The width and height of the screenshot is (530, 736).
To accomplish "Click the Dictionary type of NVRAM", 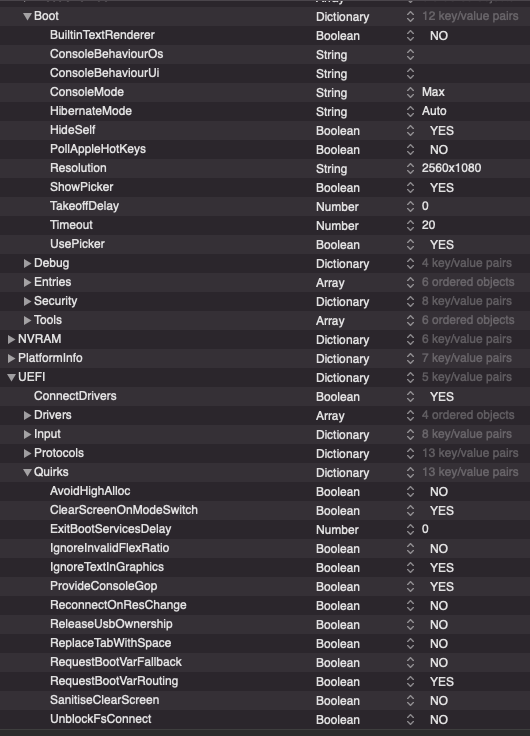I will pos(342,340).
